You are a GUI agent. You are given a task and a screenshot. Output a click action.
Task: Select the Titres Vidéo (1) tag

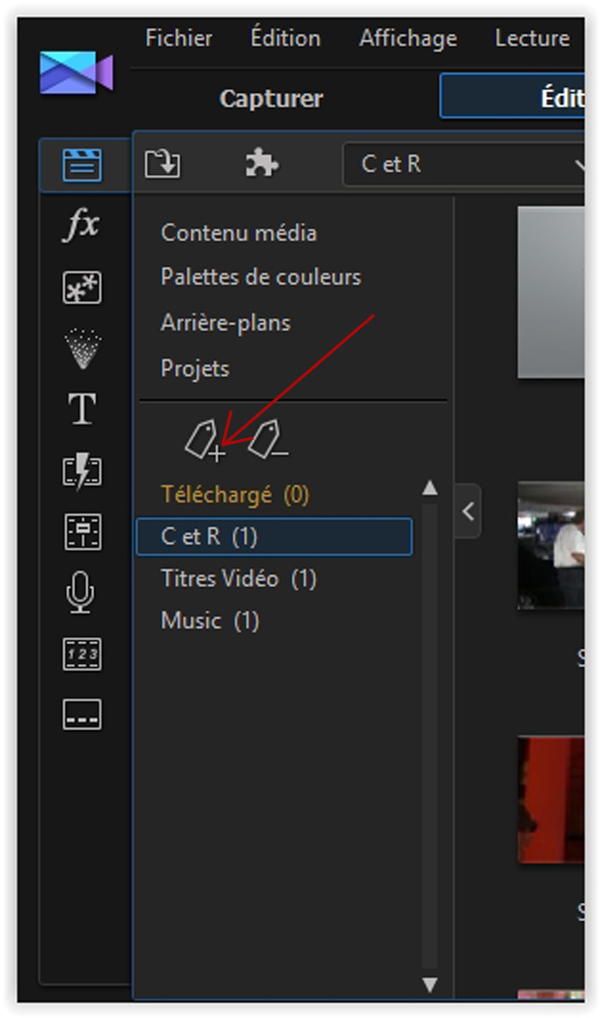coord(238,578)
